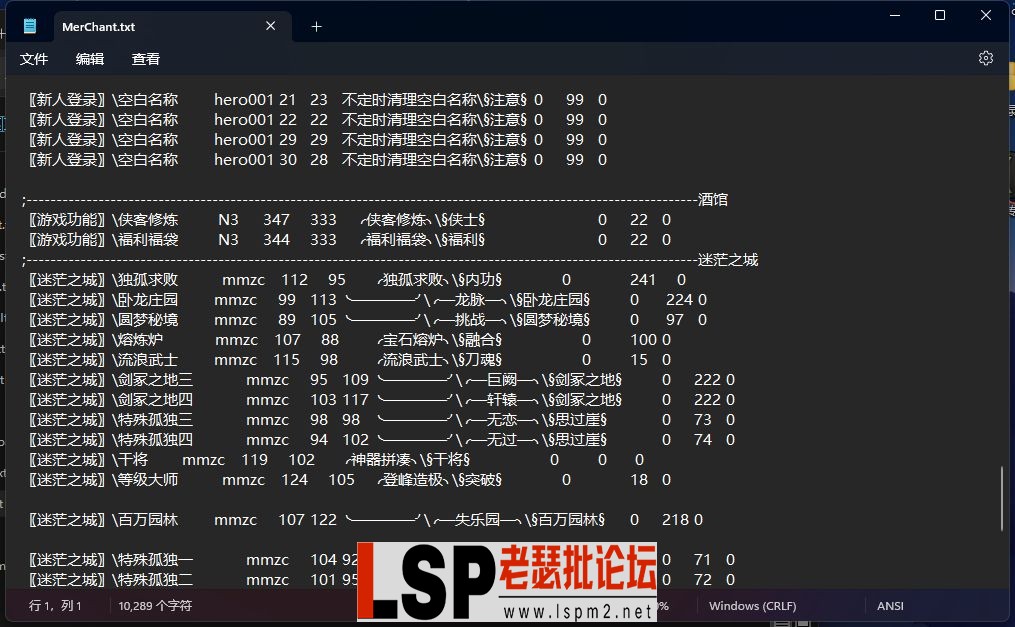Click the Windows (CRLF) line-ending indicator

tap(752, 605)
